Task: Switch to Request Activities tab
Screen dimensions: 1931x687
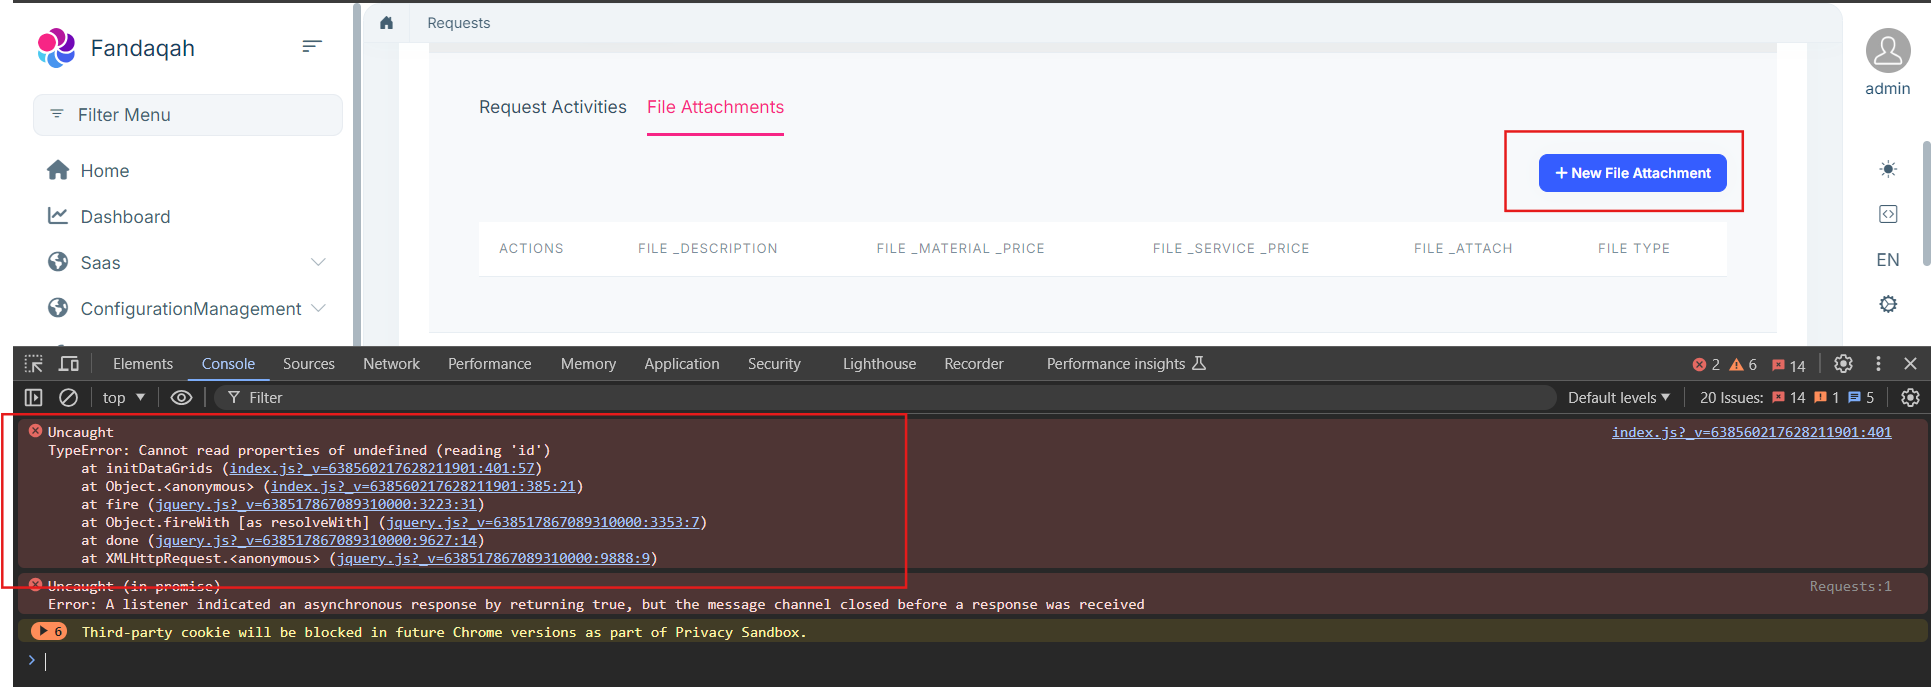Action: (553, 107)
